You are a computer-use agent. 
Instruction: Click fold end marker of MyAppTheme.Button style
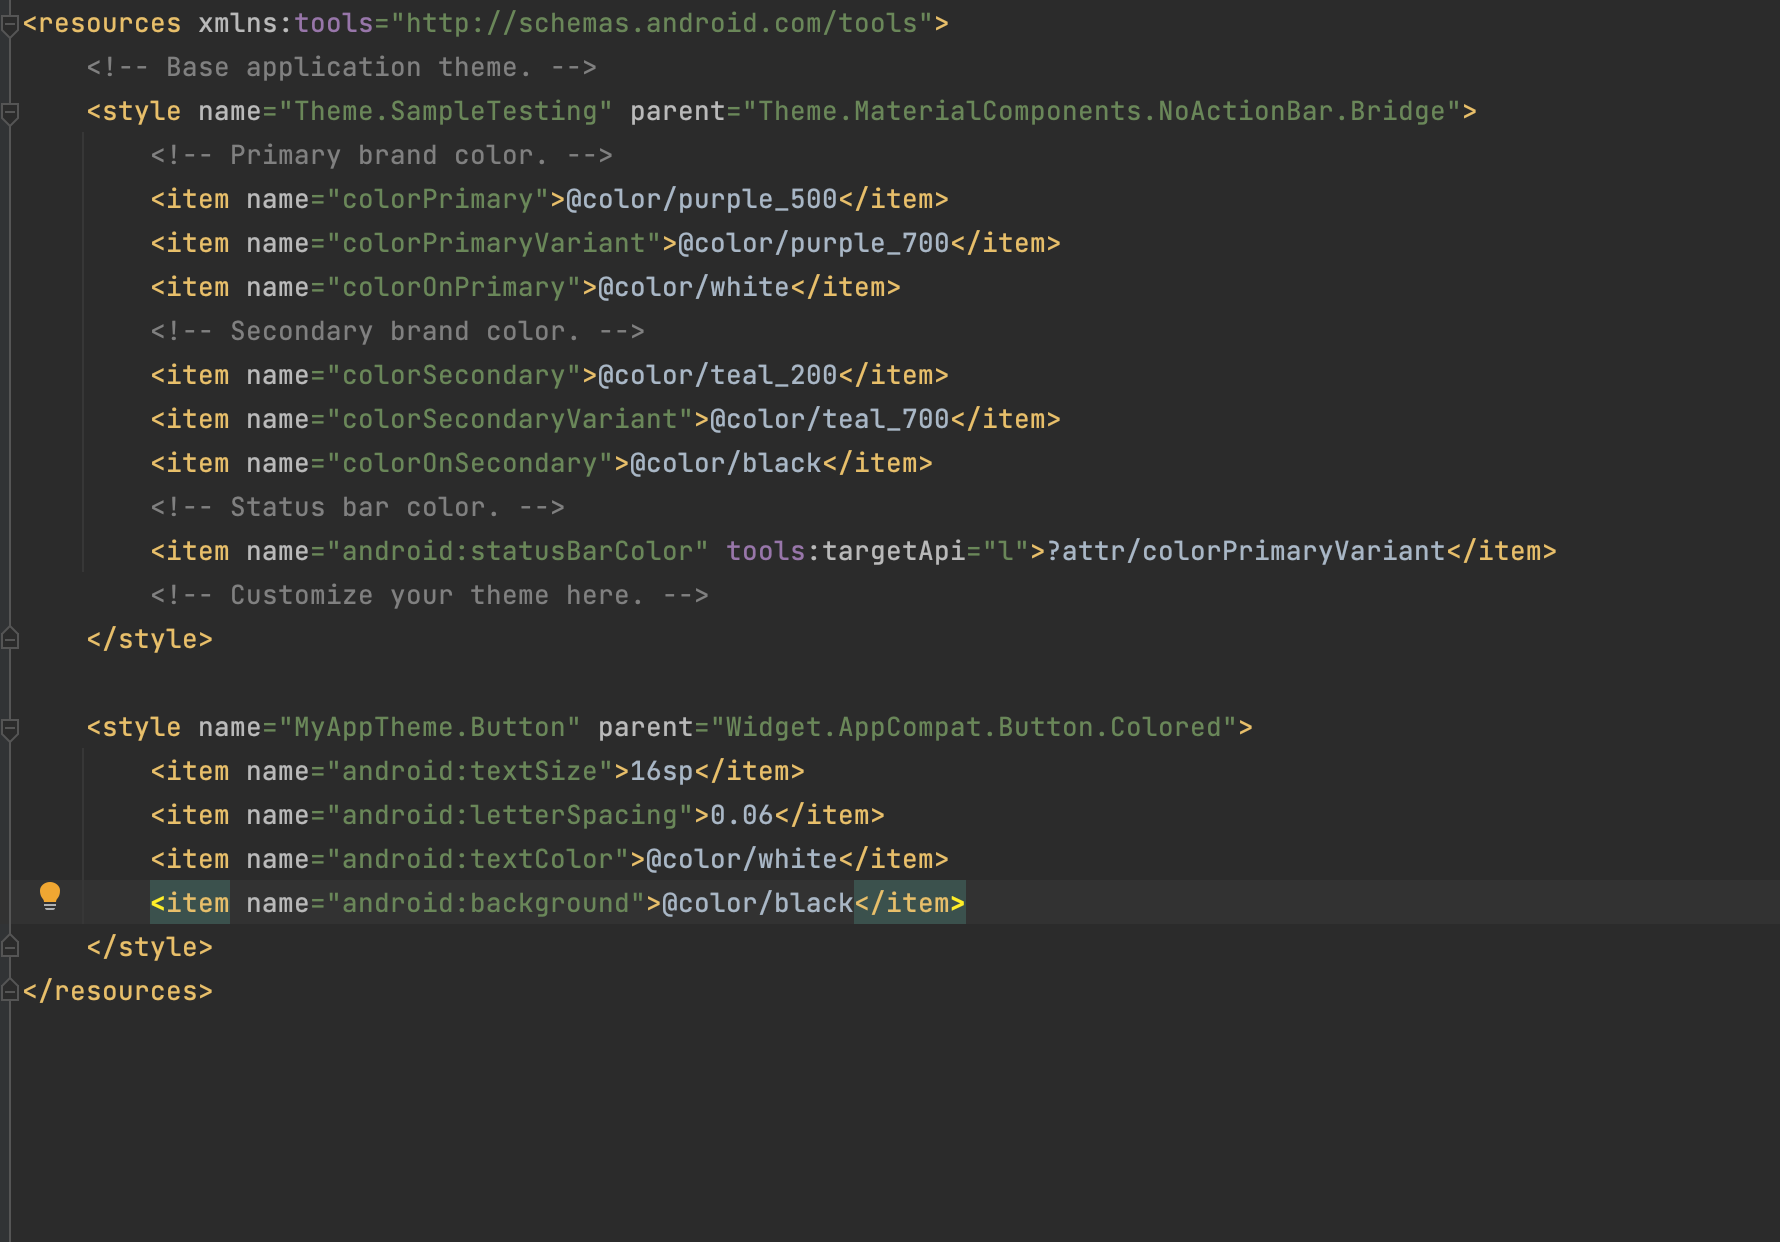[x=10, y=946]
